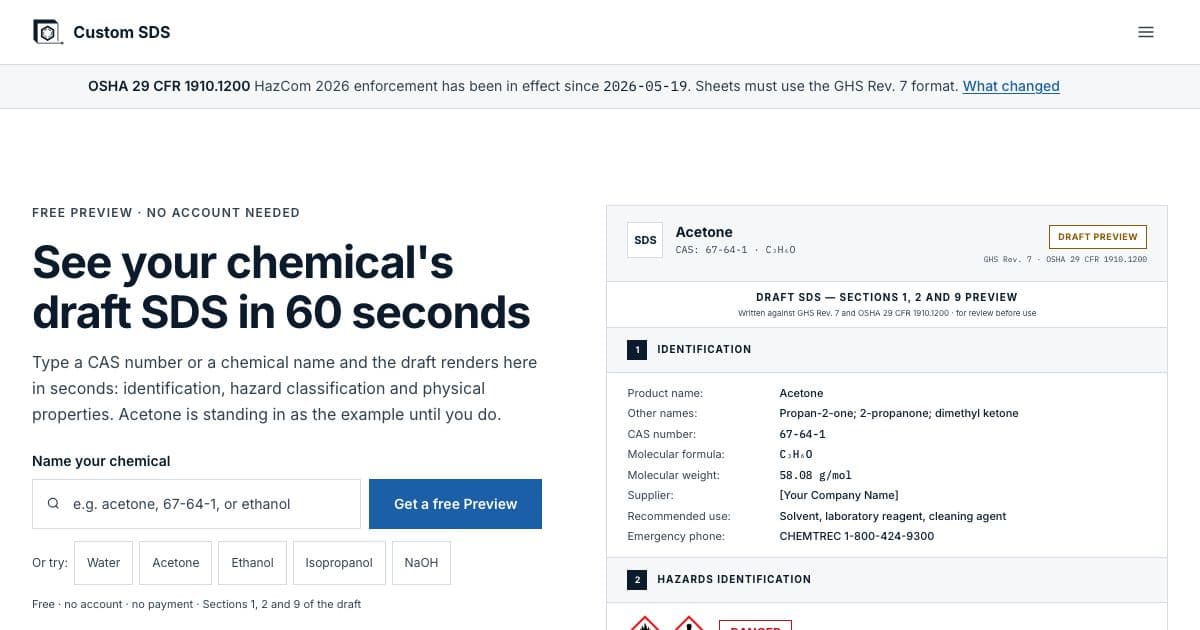The height and width of the screenshot is (630, 1200).
Task: Click the section 2 number badge
Action: 637,579
